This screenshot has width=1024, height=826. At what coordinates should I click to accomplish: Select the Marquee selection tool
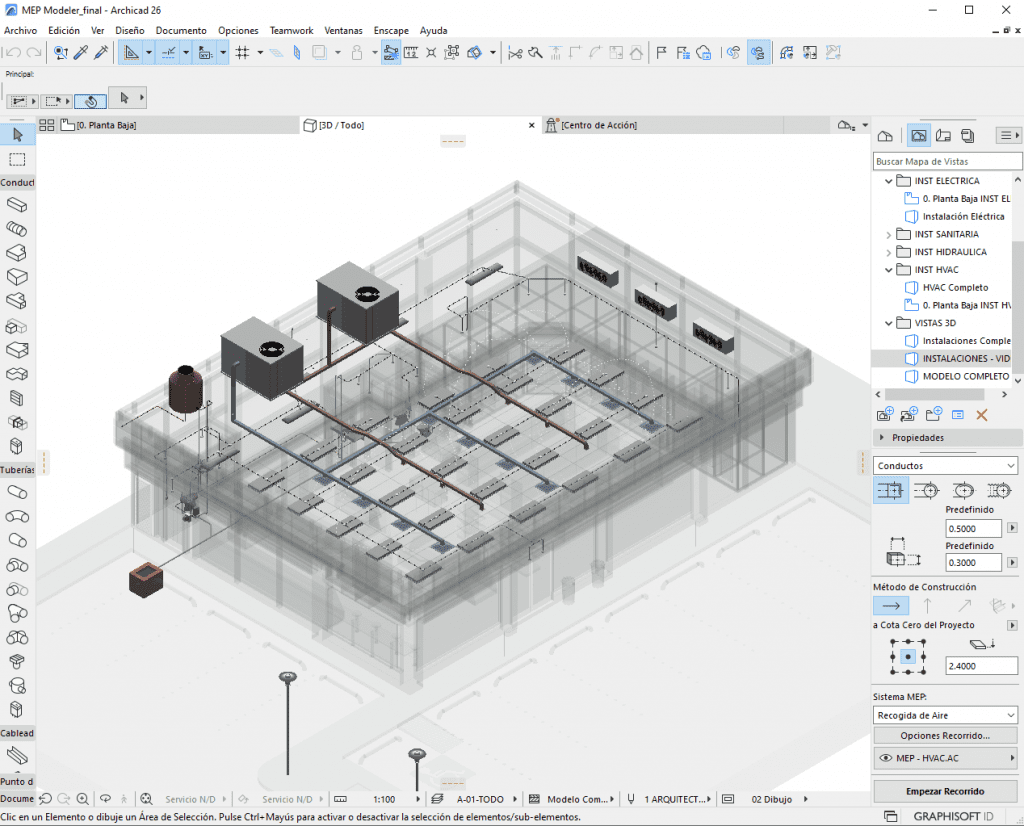(x=17, y=160)
